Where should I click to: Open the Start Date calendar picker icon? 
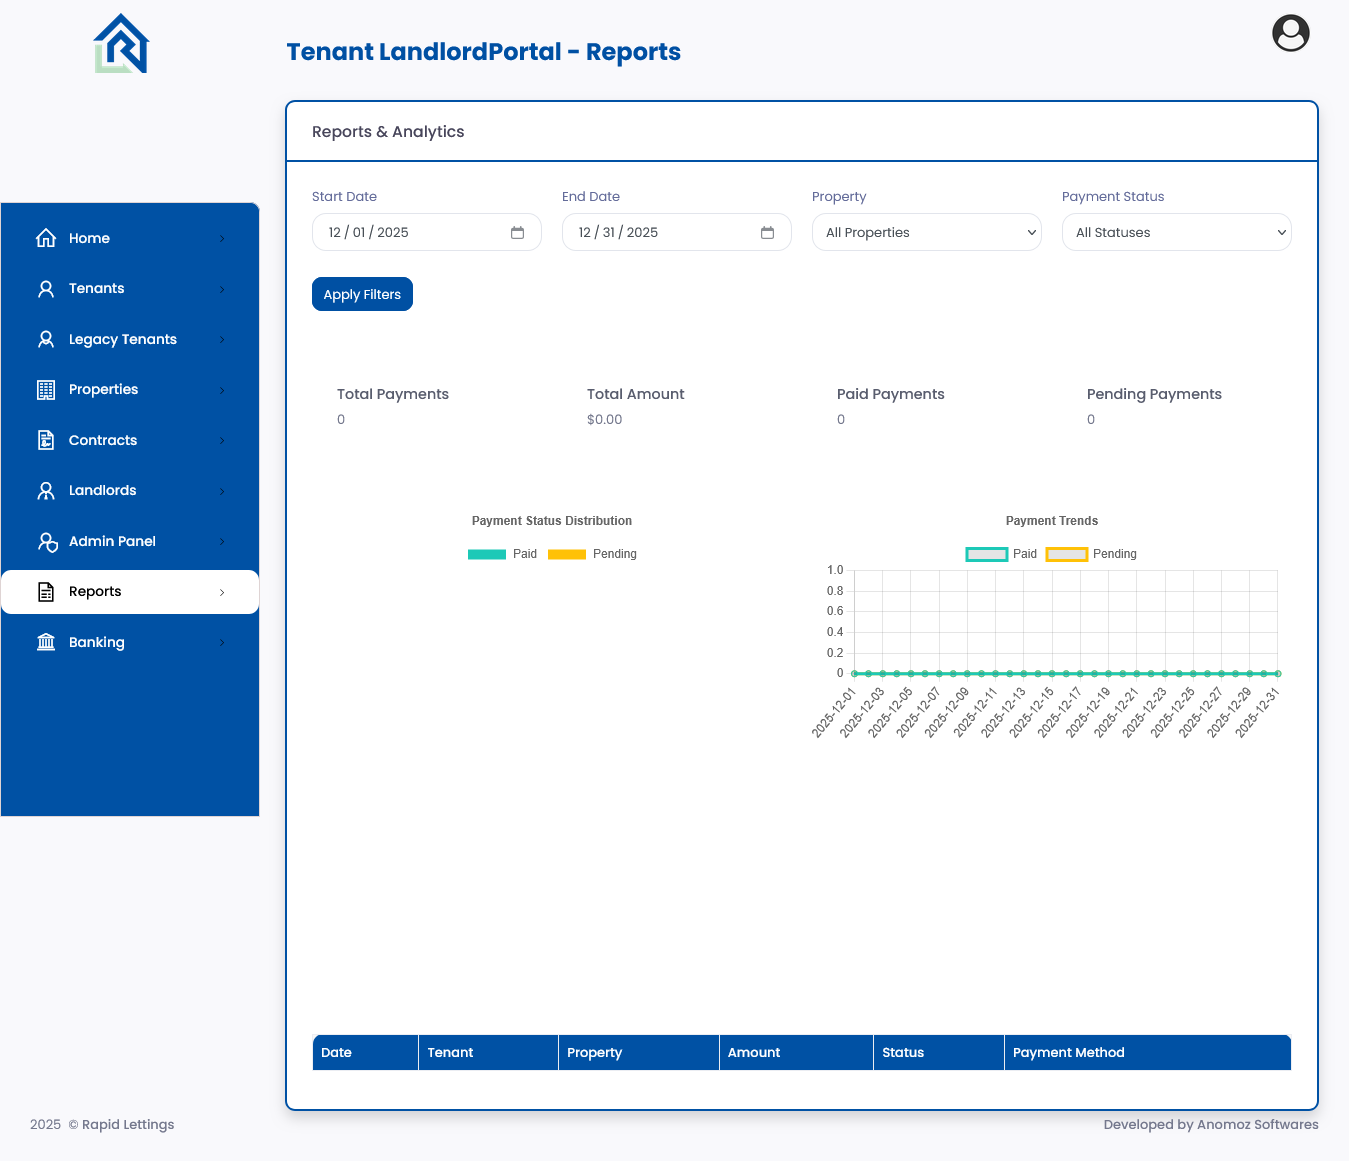coord(517,233)
